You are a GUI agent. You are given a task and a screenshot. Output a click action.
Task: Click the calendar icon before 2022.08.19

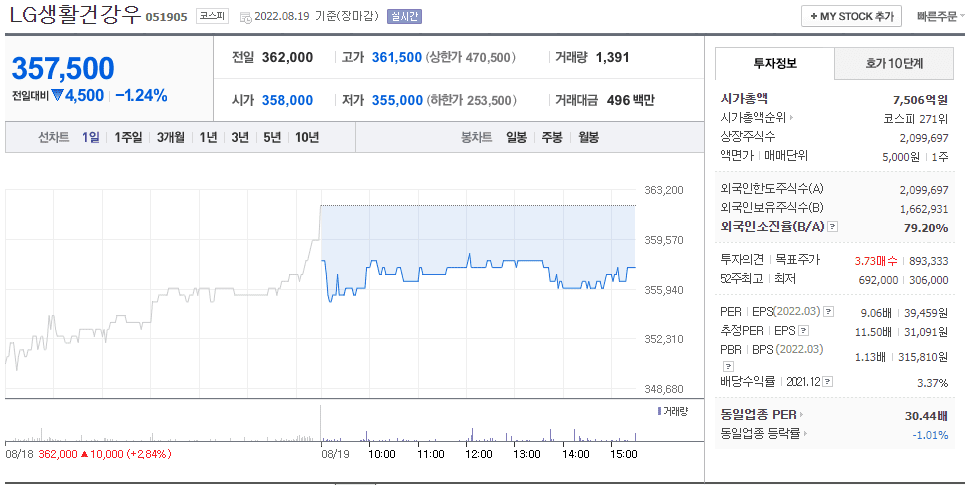point(245,17)
